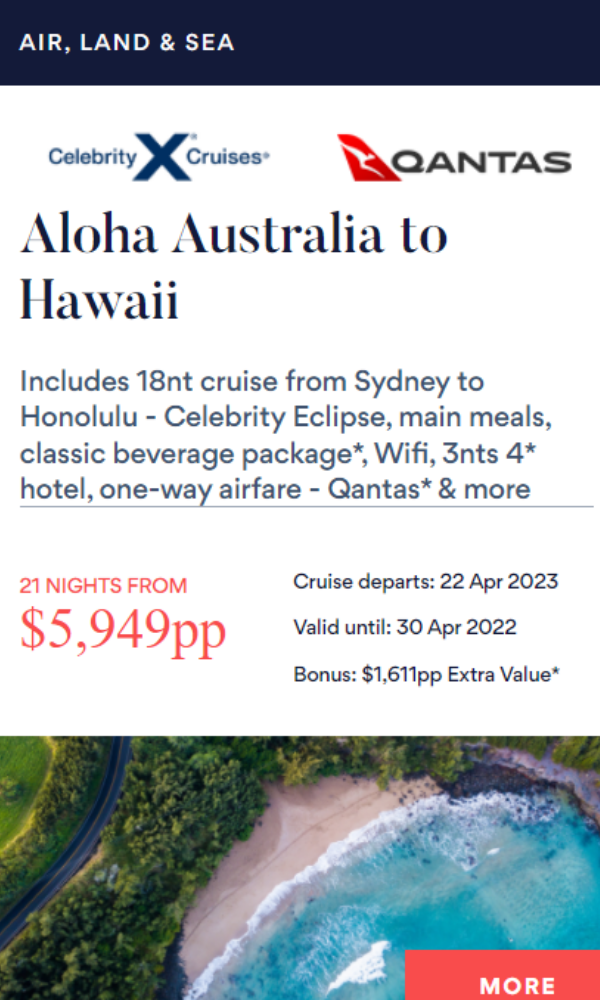Open the Aloha Australia to Hawaii heading
600x1000 pixels.
234,267
